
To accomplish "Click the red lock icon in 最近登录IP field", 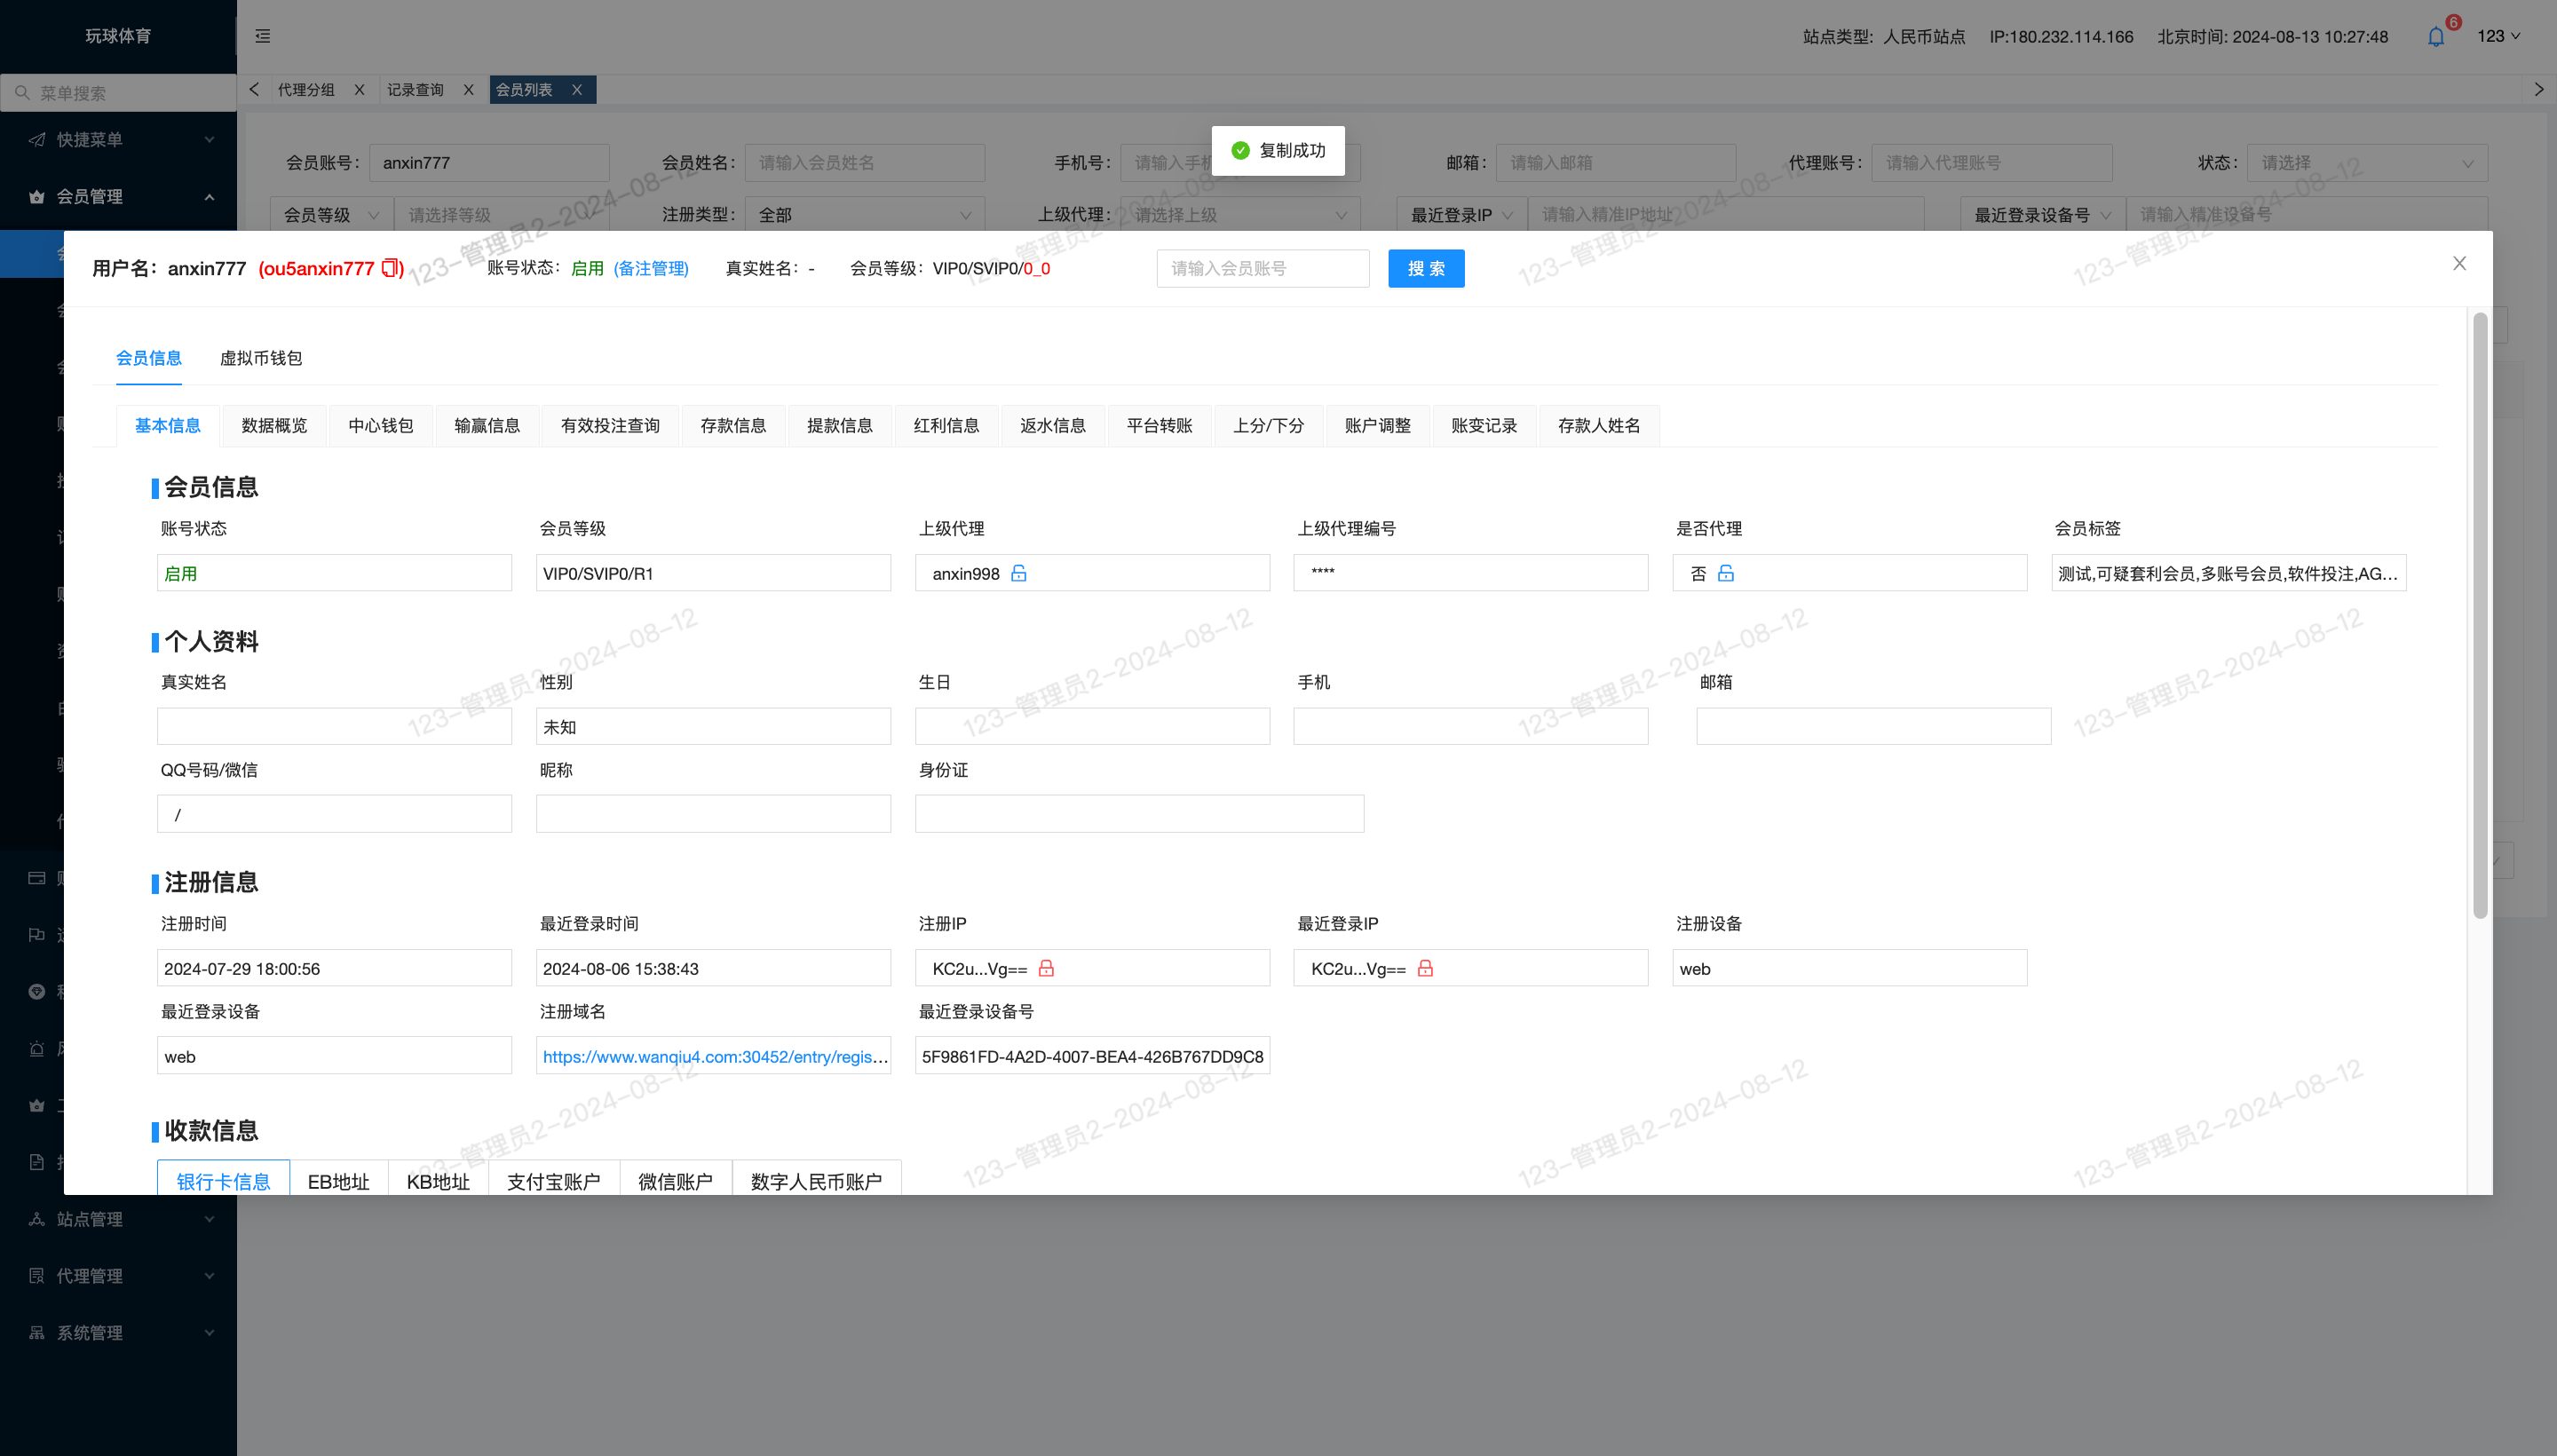I will [x=1425, y=968].
